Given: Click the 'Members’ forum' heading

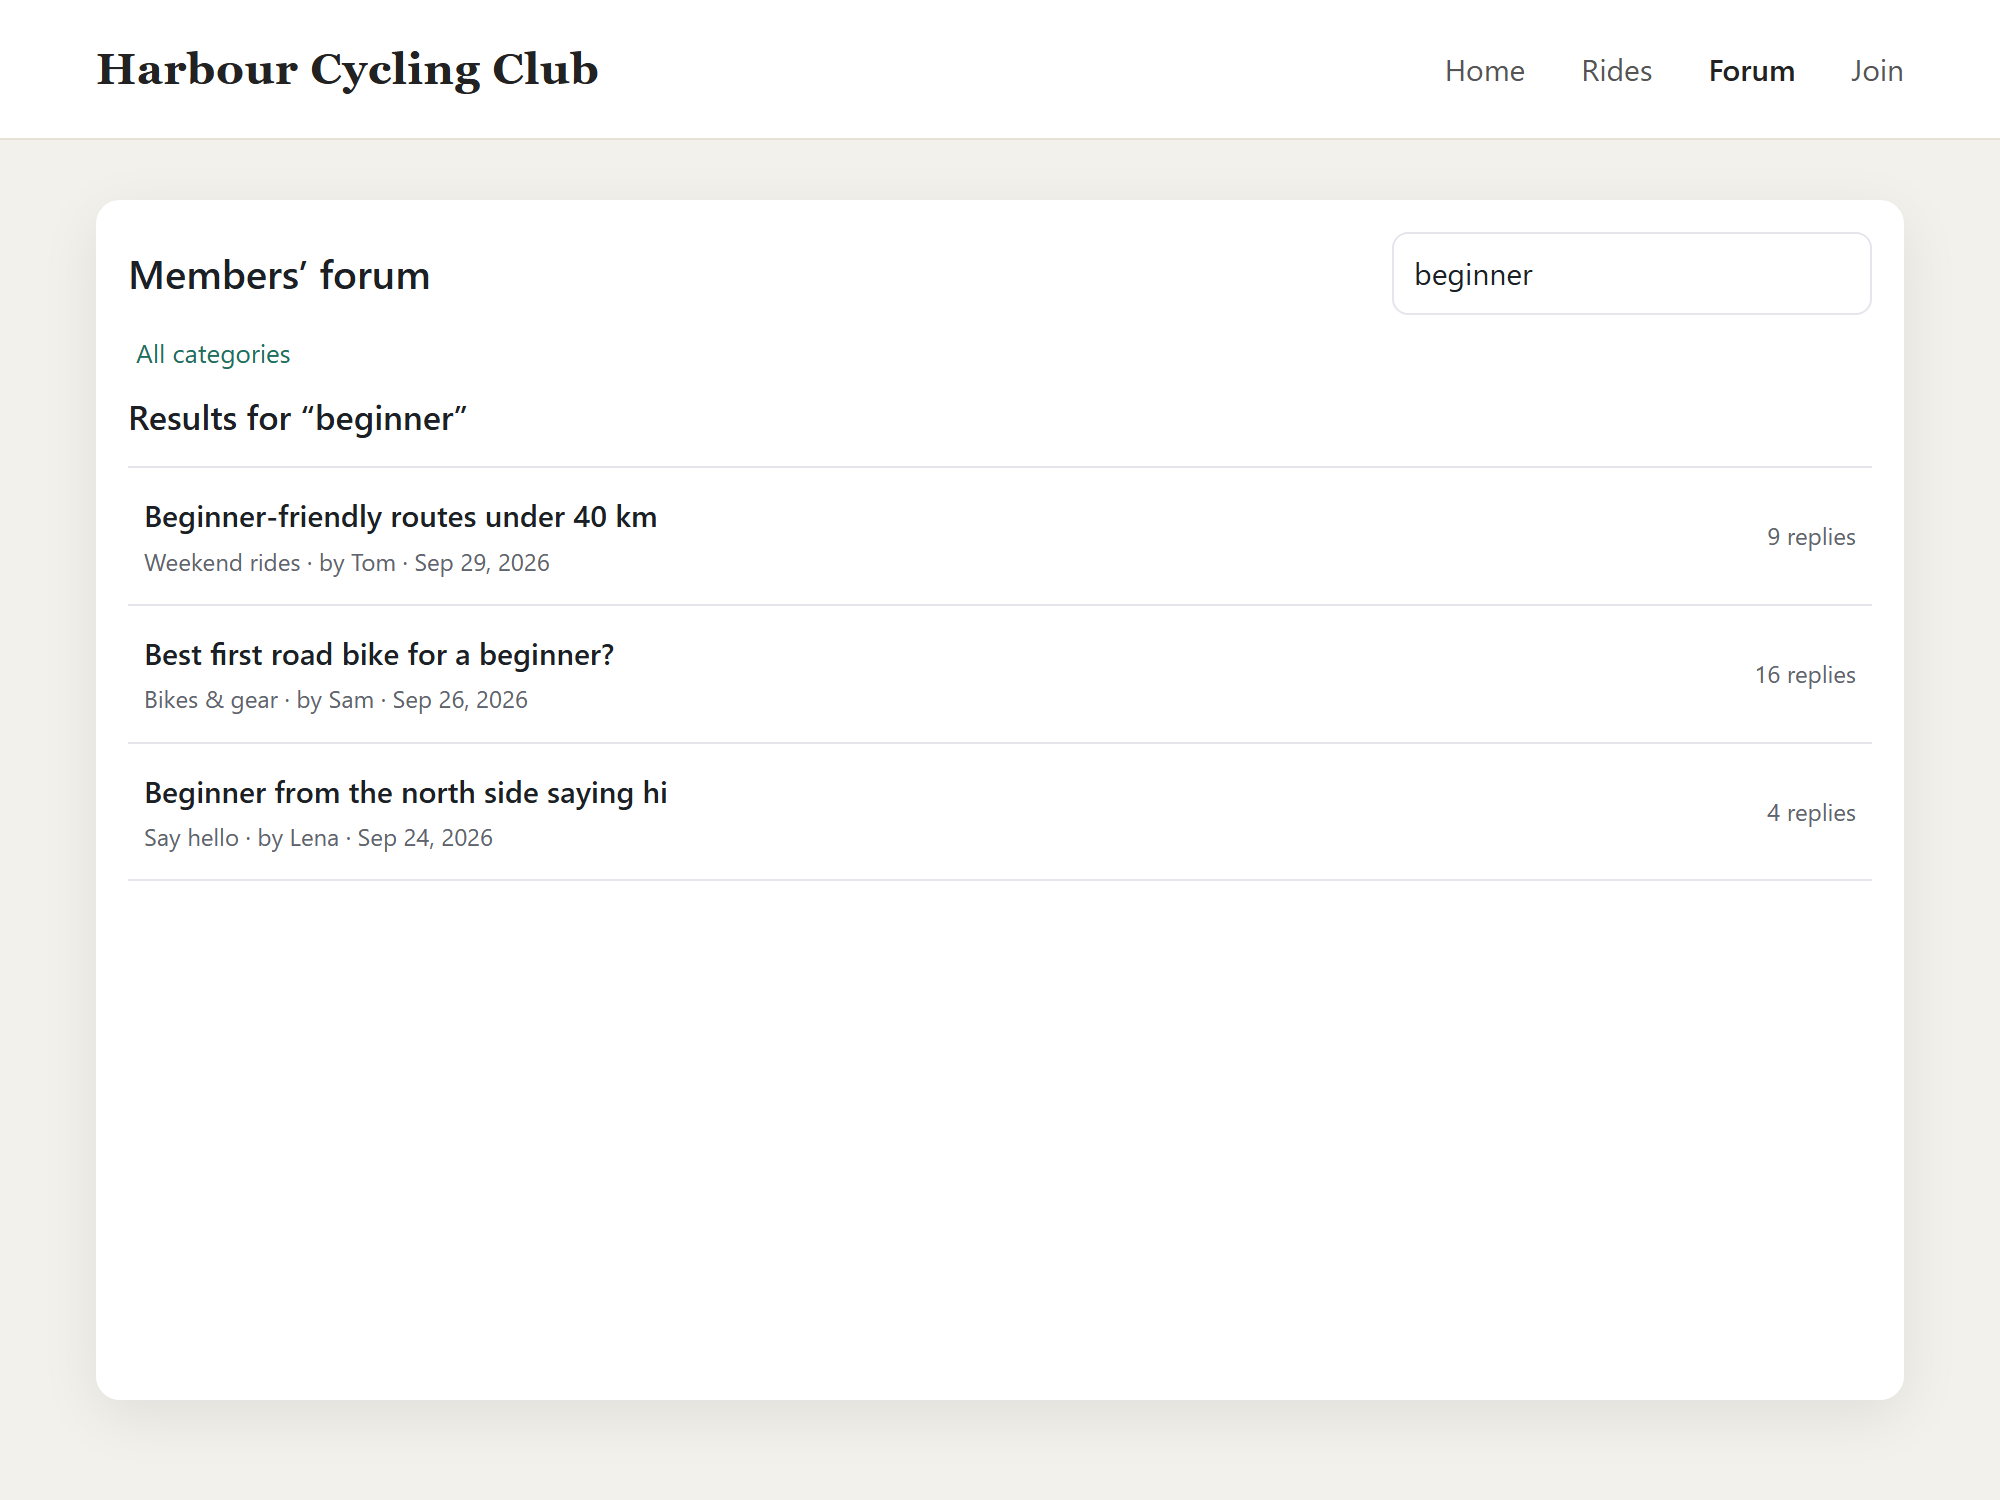Looking at the screenshot, I should (280, 275).
